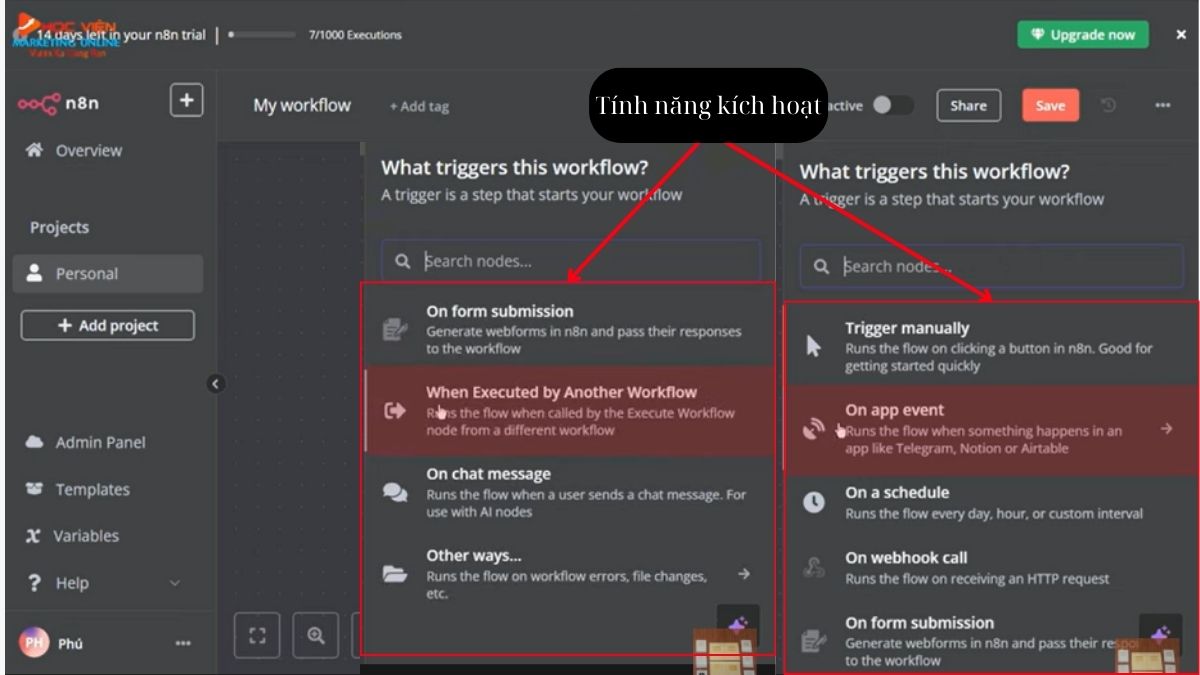Image resolution: width=1200 pixels, height=675 pixels.
Task: Click the "7/1000 Executions" text
Action: click(355, 35)
